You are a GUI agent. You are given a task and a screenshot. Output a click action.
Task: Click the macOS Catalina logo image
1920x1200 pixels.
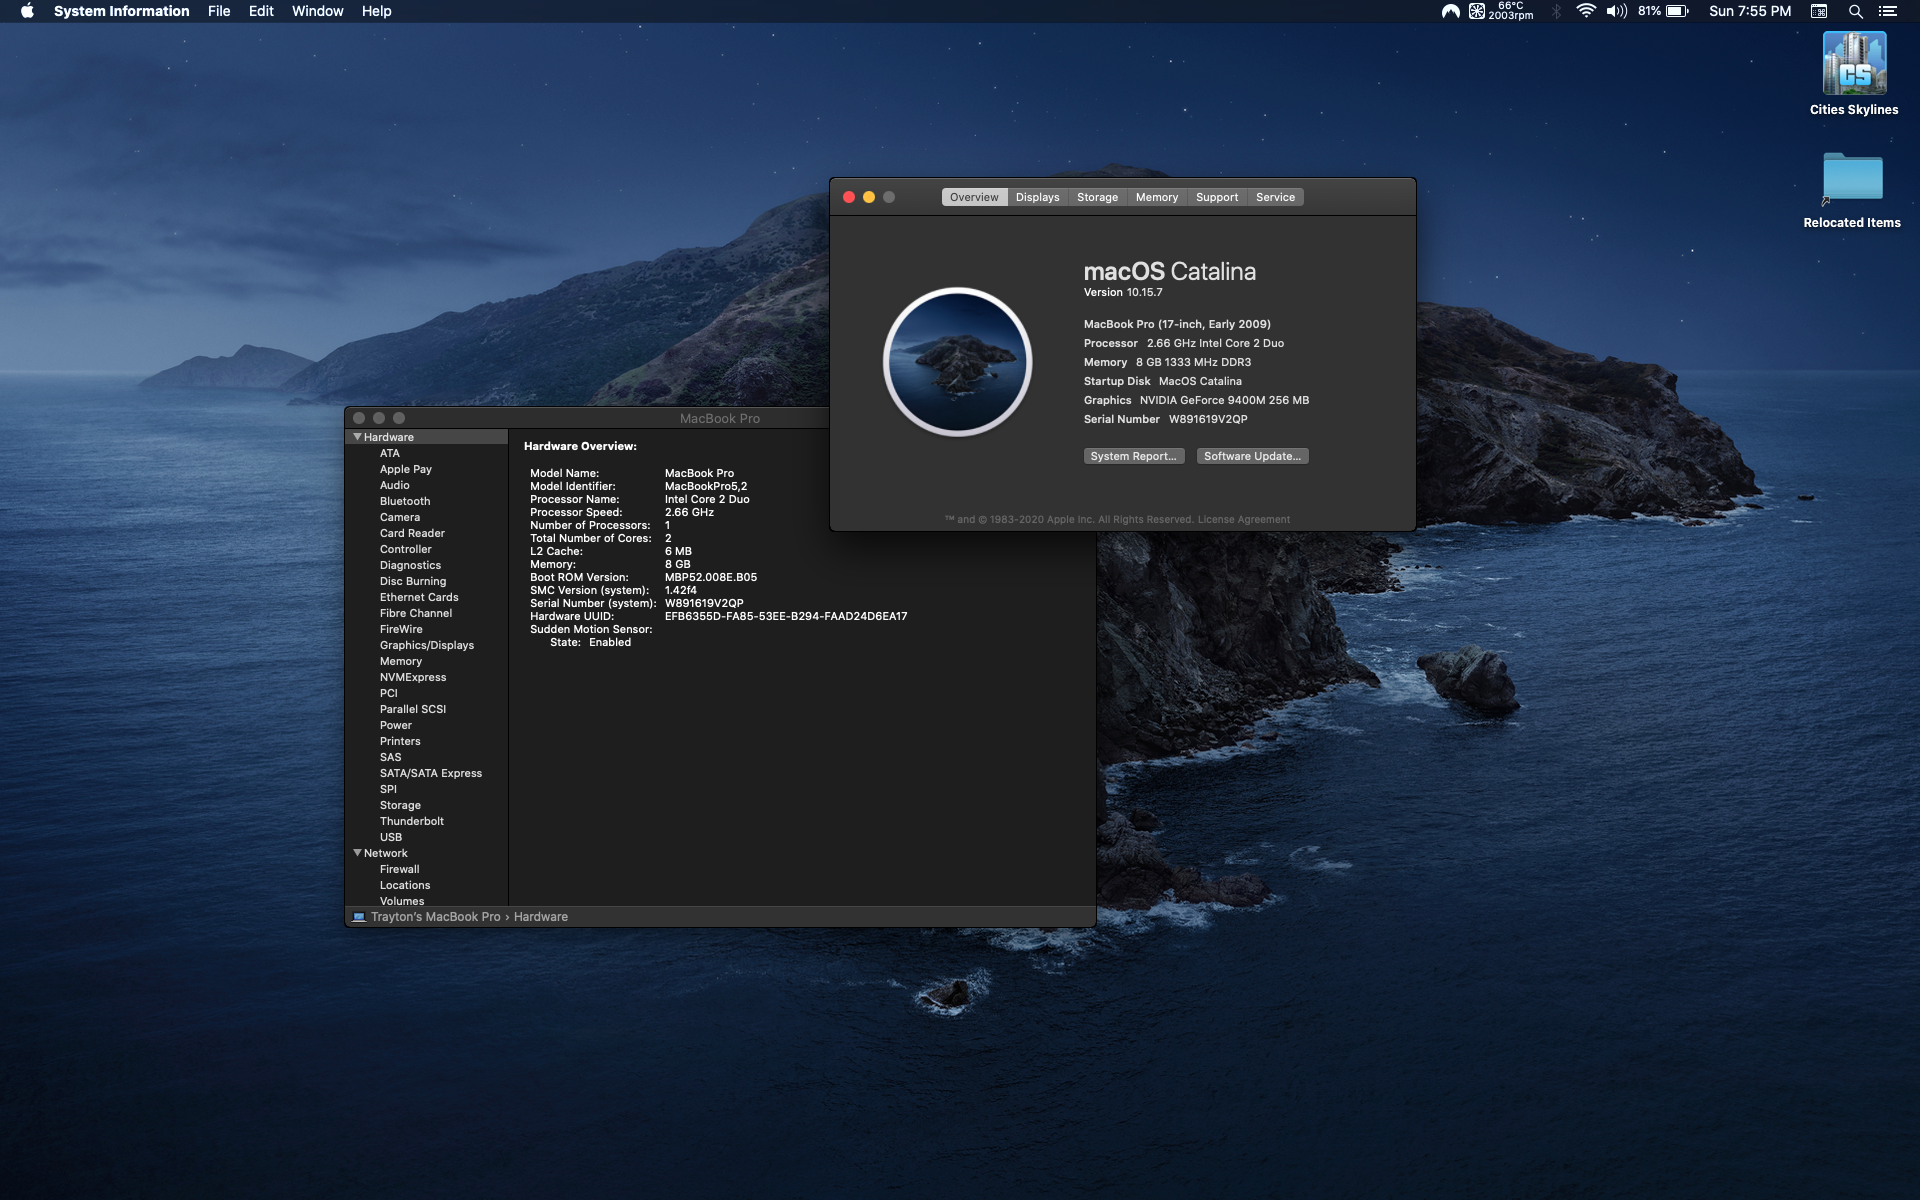click(x=957, y=362)
